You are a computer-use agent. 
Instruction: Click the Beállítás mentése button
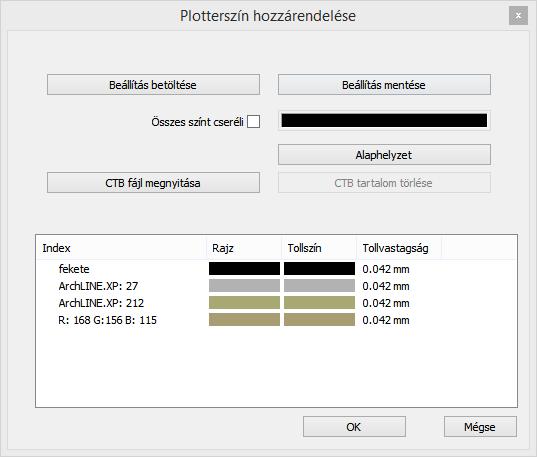pos(384,85)
